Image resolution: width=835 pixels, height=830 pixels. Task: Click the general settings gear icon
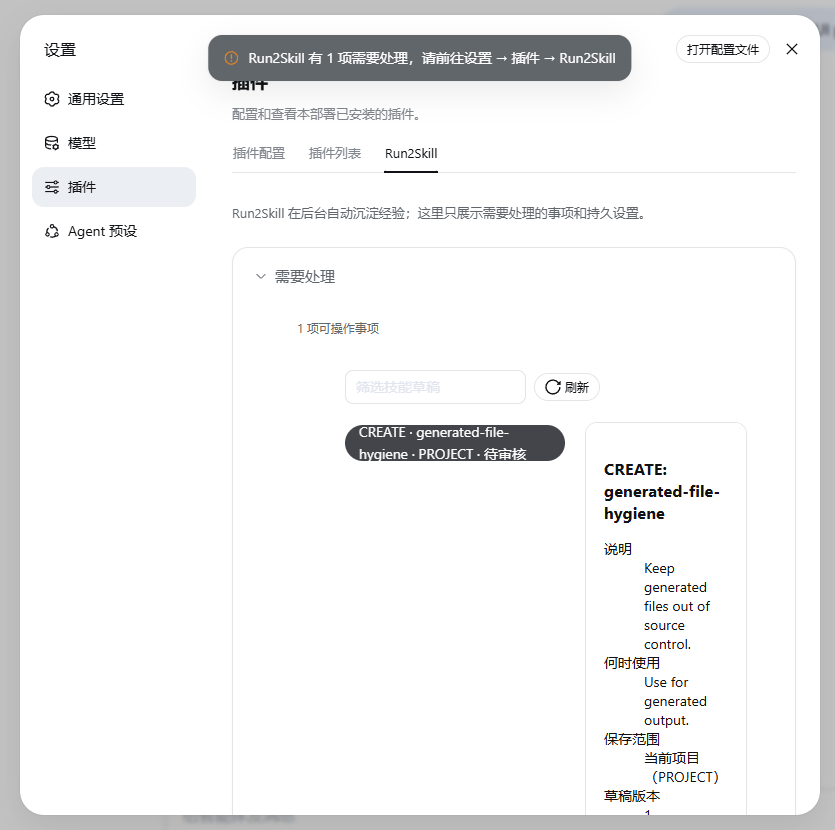(52, 99)
